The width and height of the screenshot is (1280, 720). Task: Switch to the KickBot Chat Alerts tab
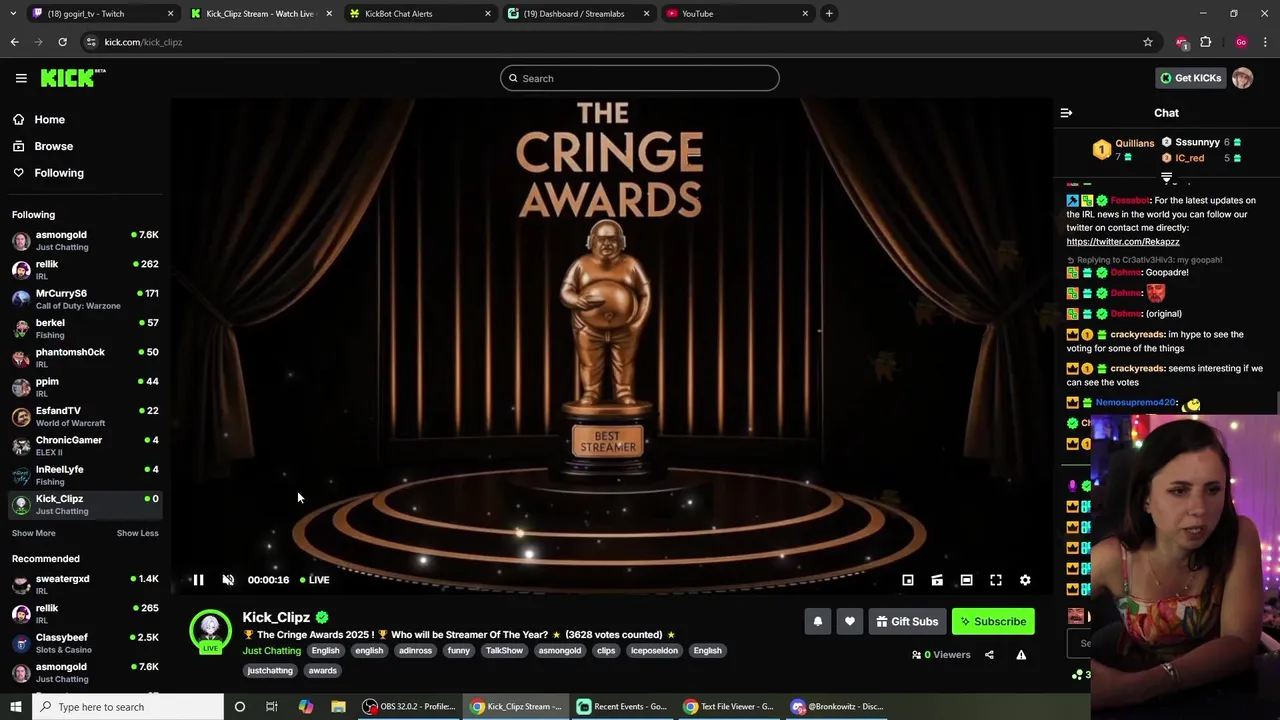(x=420, y=14)
